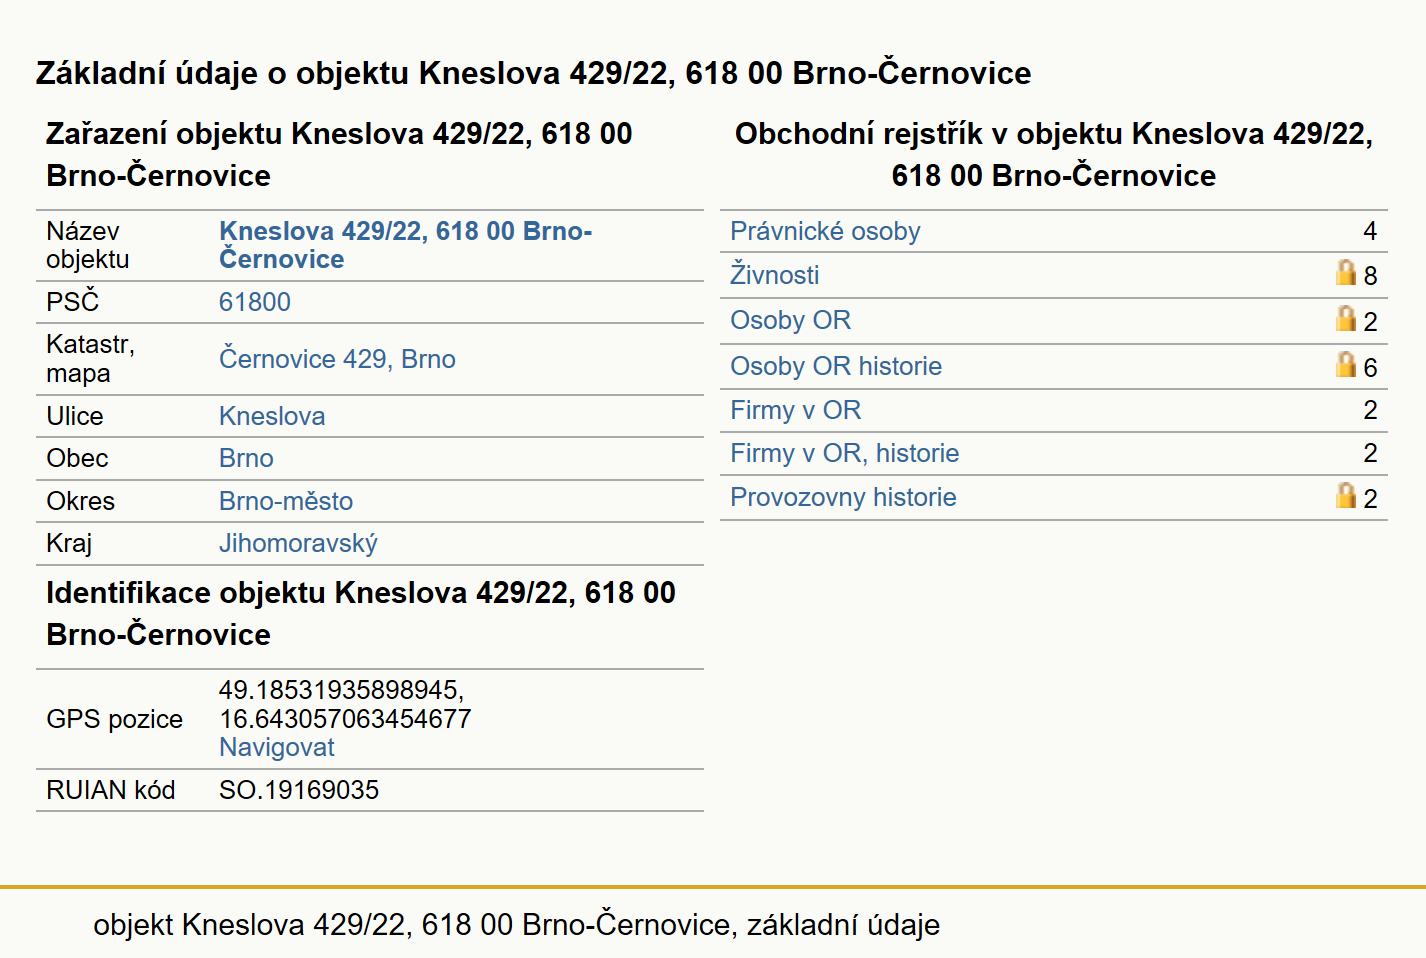
Task: Click the PSČ value 61800
Action: click(254, 302)
